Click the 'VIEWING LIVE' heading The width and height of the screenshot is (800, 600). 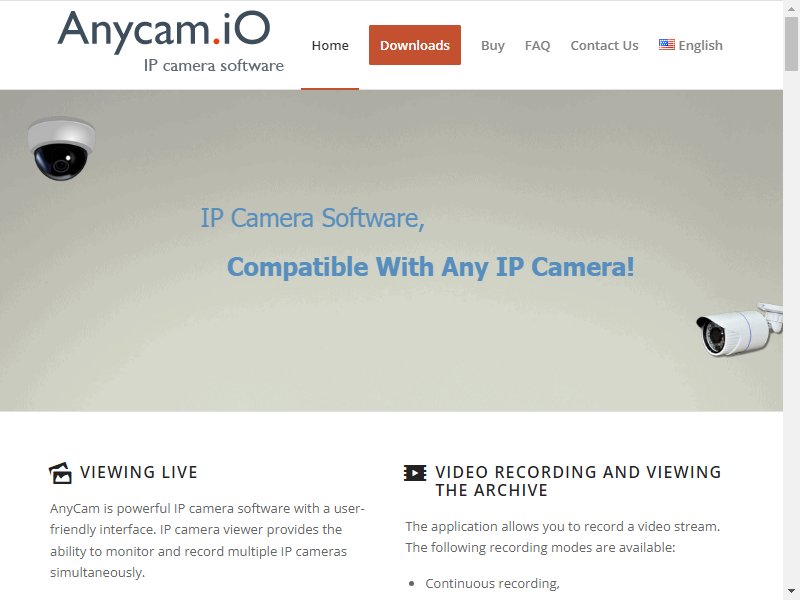click(x=139, y=472)
